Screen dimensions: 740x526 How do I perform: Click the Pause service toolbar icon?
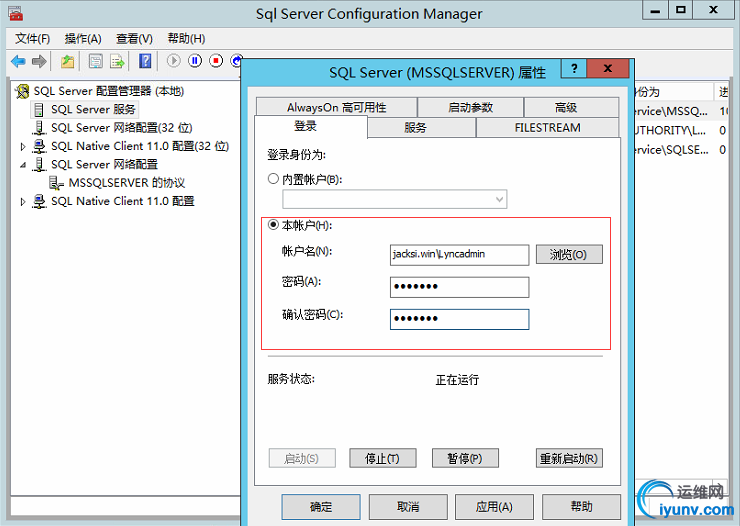click(x=195, y=61)
